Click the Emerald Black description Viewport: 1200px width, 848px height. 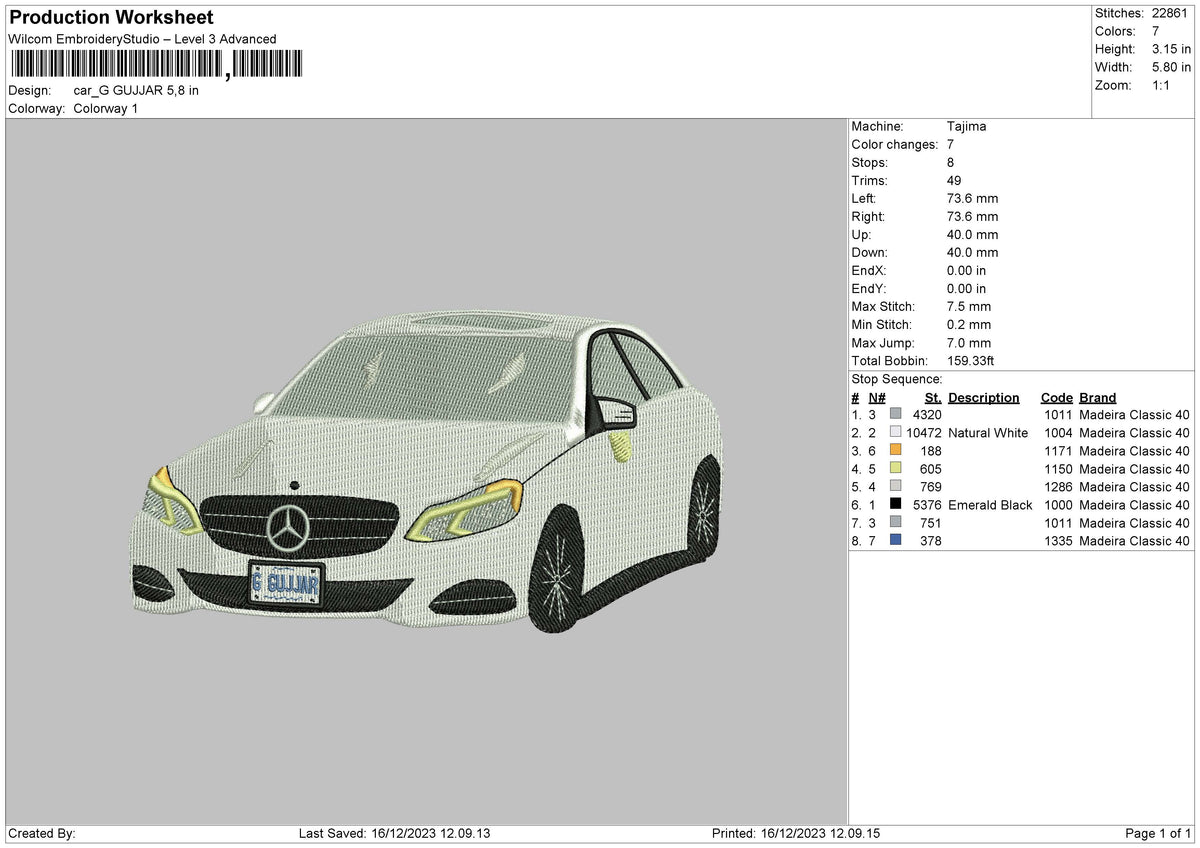pyautogui.click(x=990, y=505)
